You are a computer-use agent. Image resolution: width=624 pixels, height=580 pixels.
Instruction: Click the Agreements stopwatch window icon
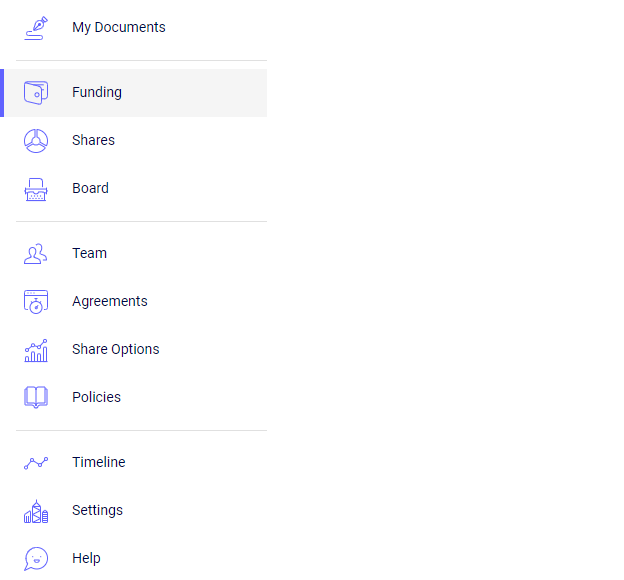36,302
